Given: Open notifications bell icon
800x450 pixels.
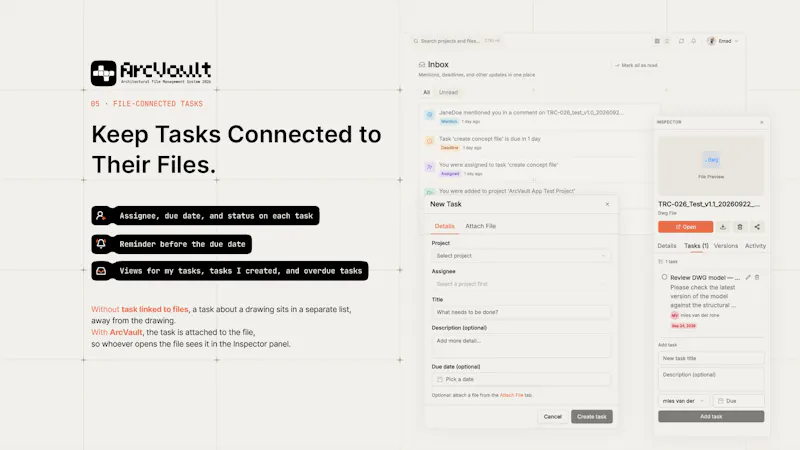Looking at the screenshot, I should [x=693, y=41].
